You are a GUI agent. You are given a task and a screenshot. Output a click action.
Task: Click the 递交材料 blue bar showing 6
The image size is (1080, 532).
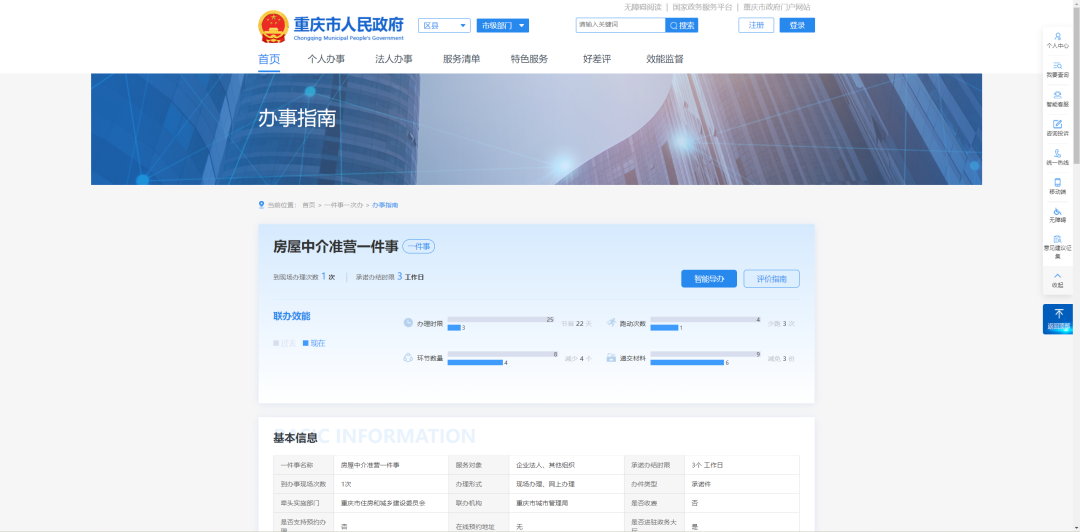tap(687, 362)
